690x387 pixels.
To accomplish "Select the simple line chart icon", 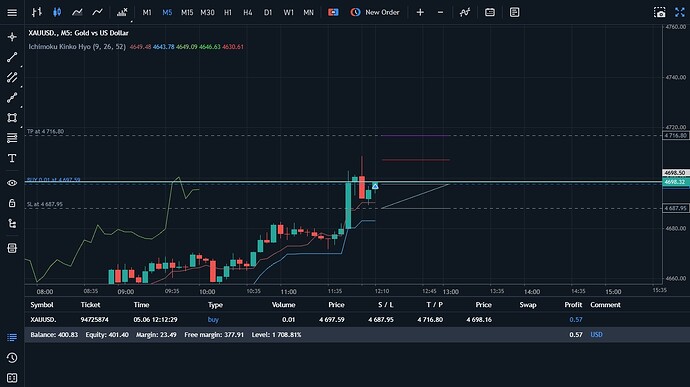I will point(97,12).
